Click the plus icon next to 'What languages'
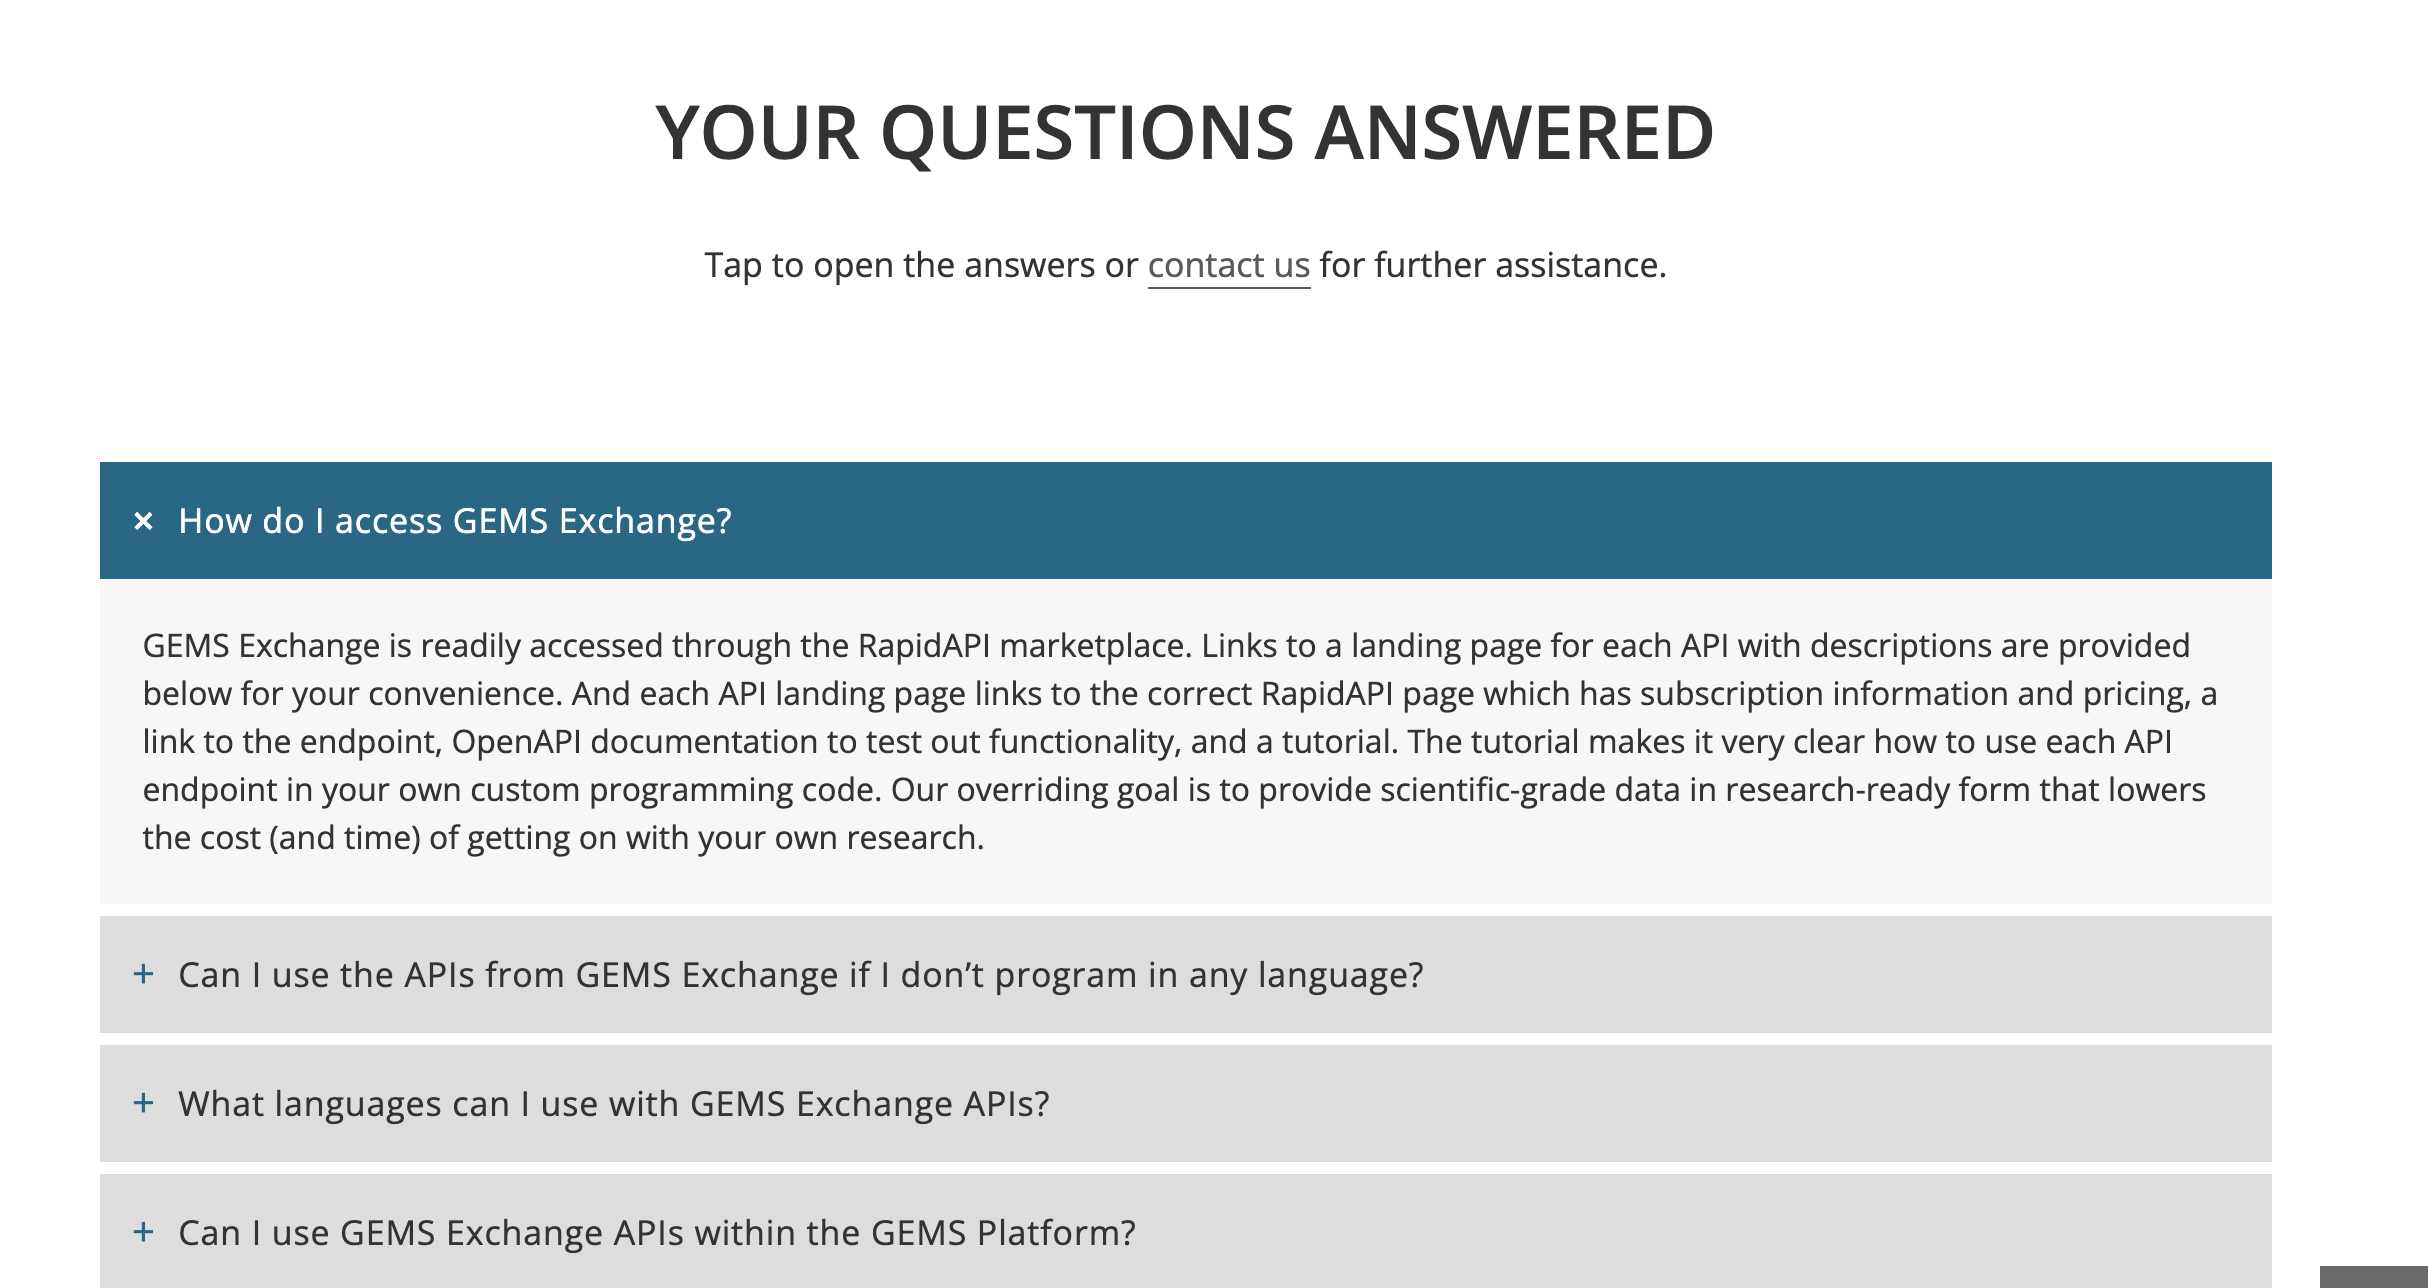 [x=144, y=1103]
